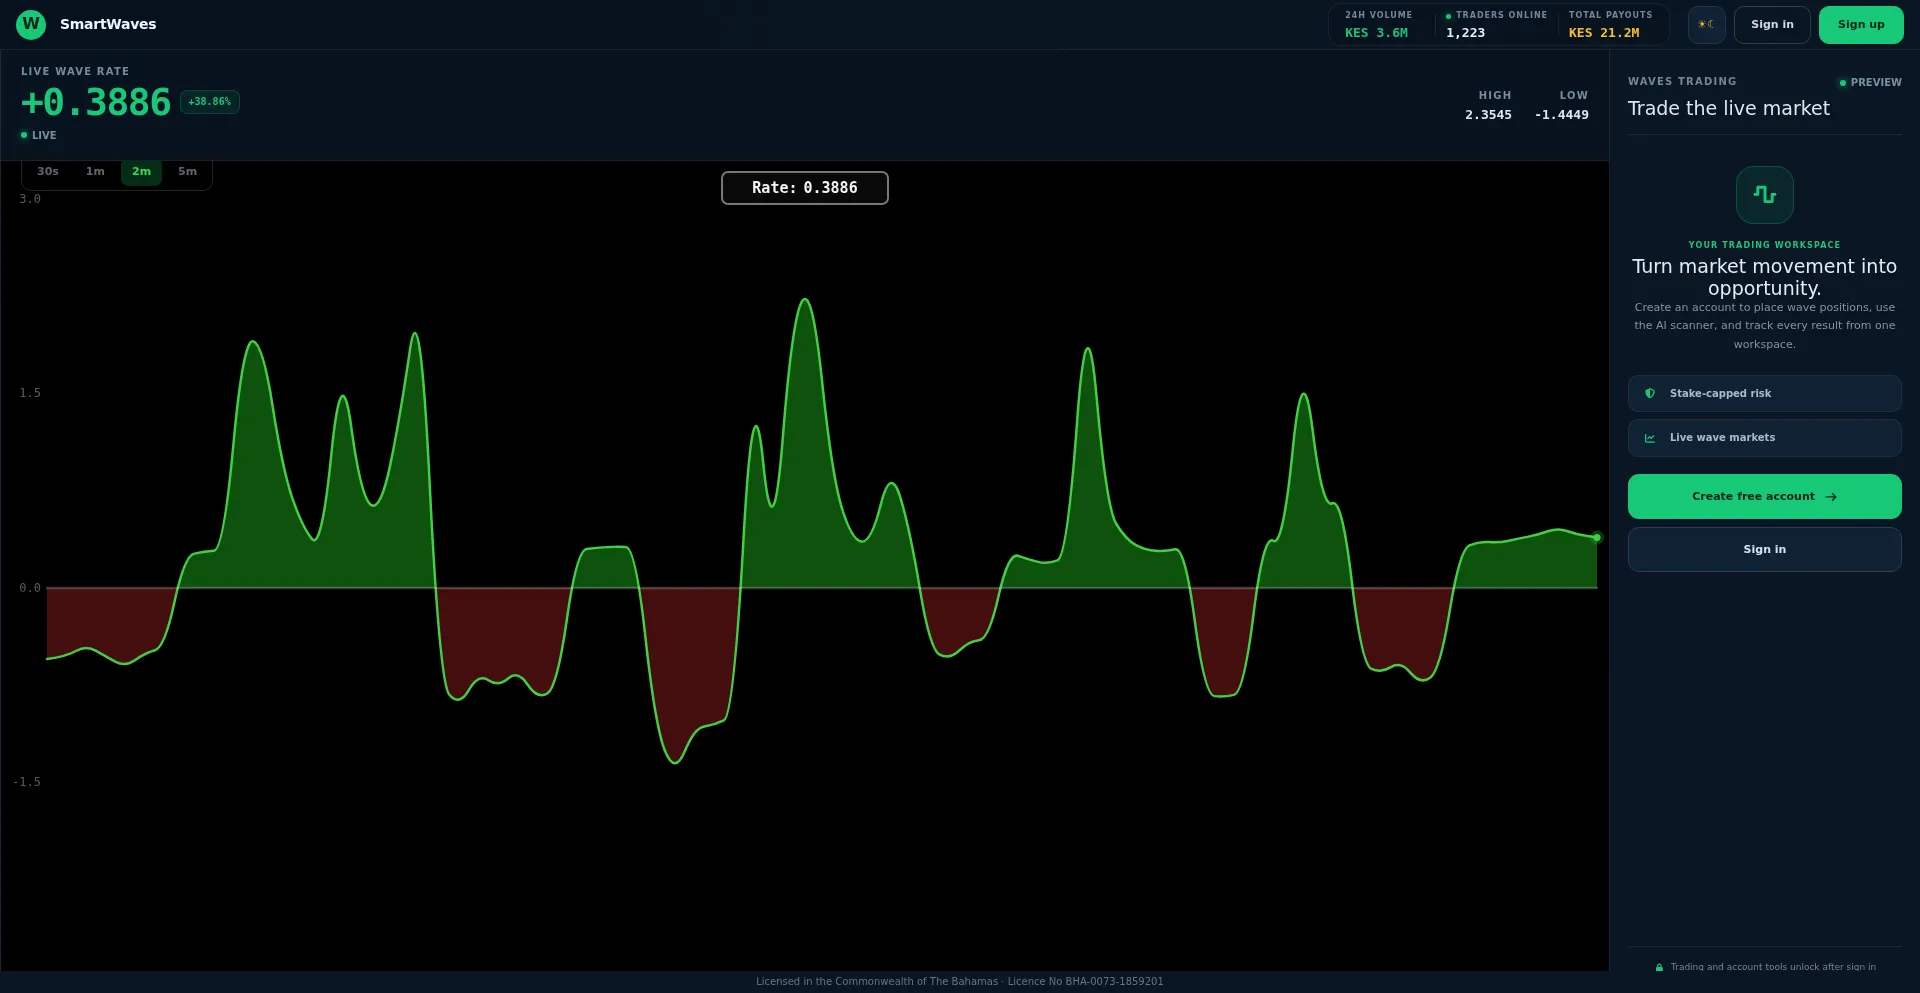
Task: Toggle the light/dark theme switch
Action: (x=1706, y=24)
